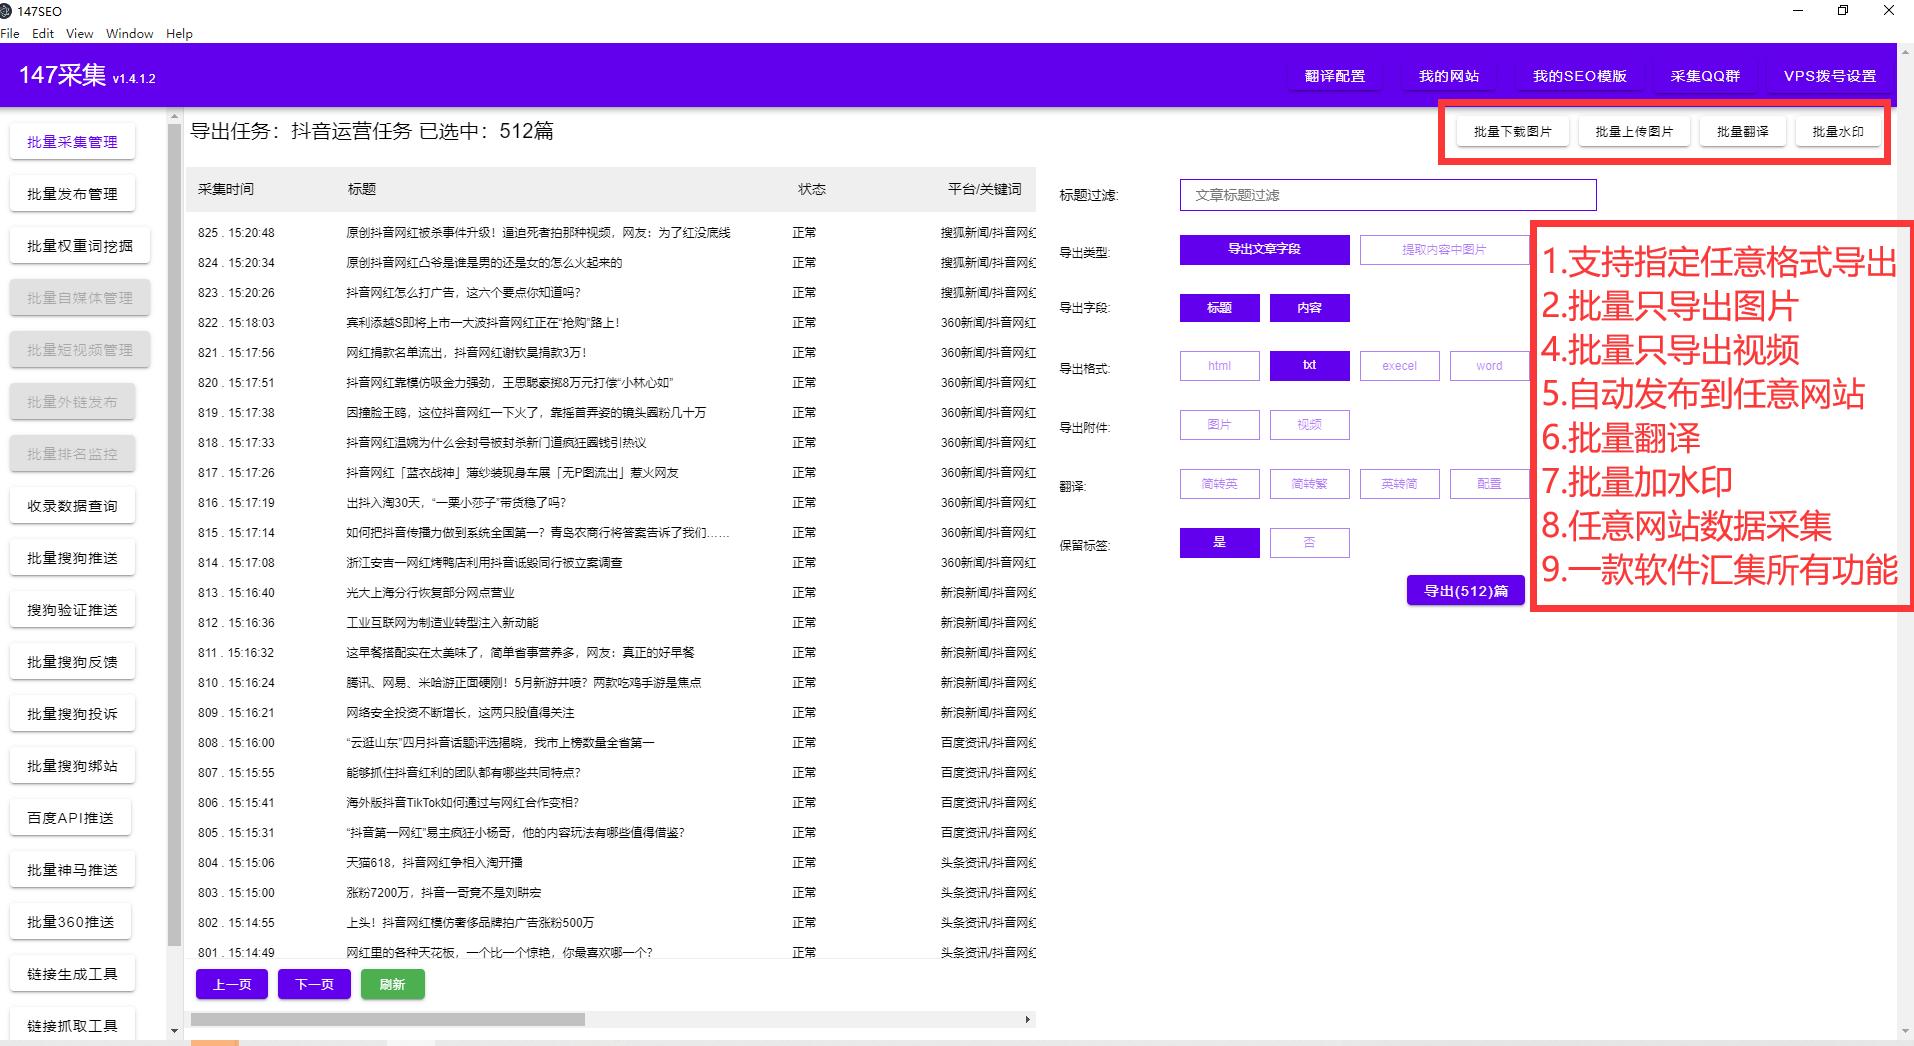The height and width of the screenshot is (1046, 1914).
Task: Click the 导出(512)篇 export button
Action: [x=1464, y=590]
